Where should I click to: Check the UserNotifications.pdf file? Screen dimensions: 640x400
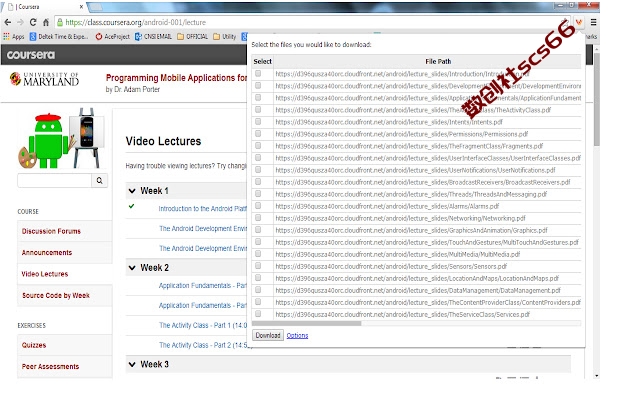pyautogui.click(x=258, y=170)
